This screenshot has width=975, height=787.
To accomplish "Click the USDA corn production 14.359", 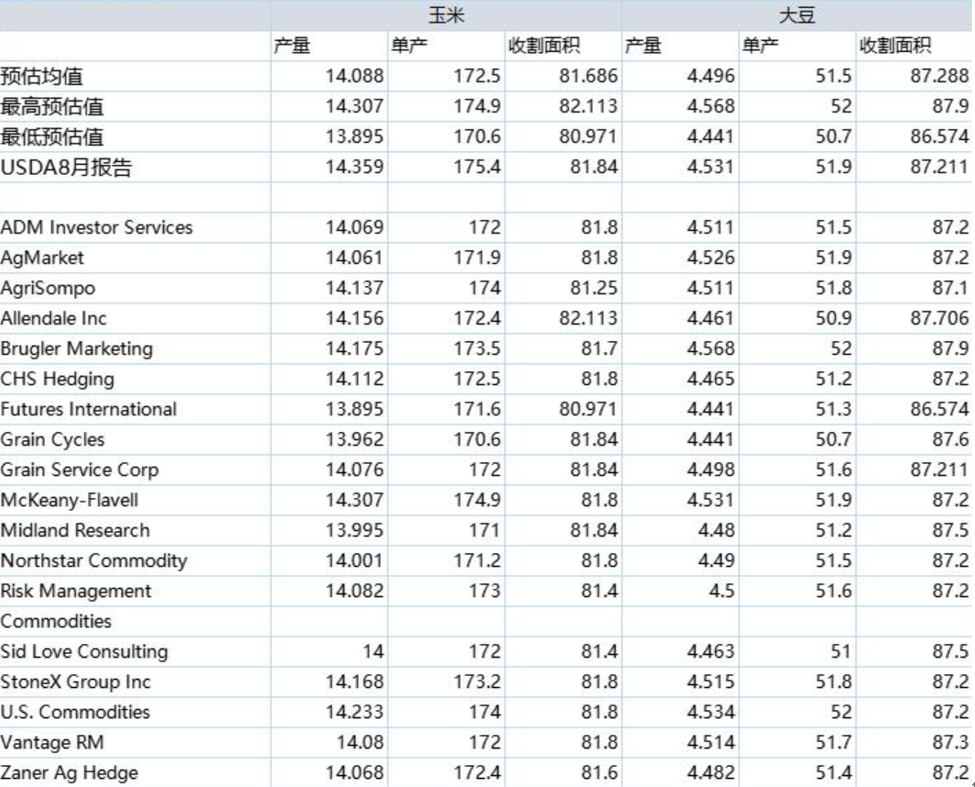I will pyautogui.click(x=354, y=167).
